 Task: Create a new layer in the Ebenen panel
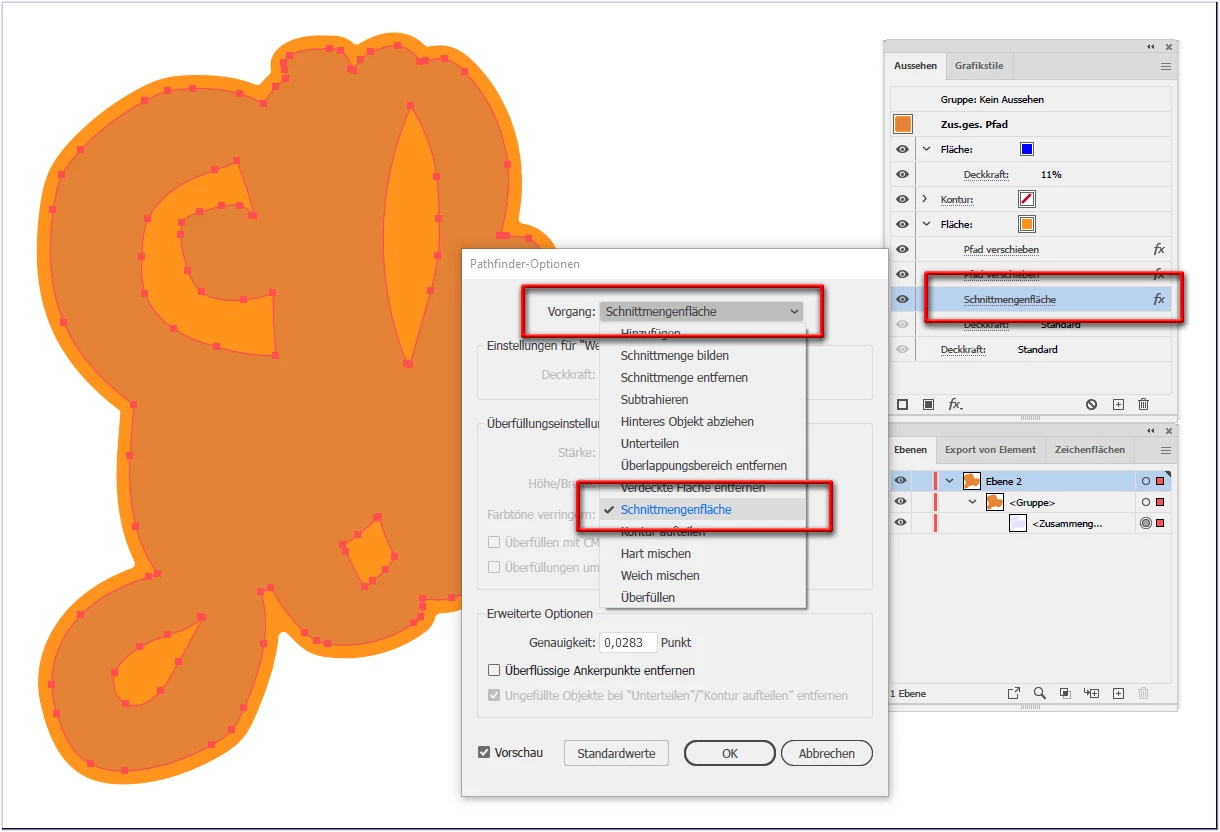(1118, 693)
